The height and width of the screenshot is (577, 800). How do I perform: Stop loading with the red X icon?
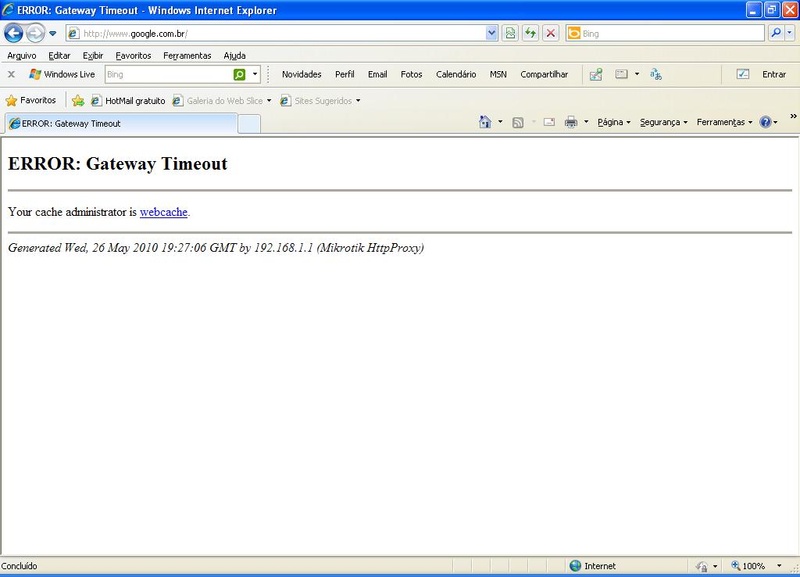tap(551, 34)
